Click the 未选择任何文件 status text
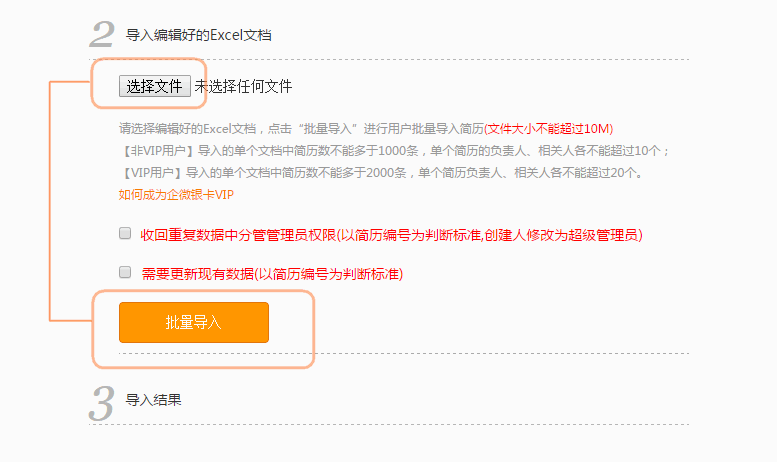This screenshot has width=777, height=462. (243, 86)
